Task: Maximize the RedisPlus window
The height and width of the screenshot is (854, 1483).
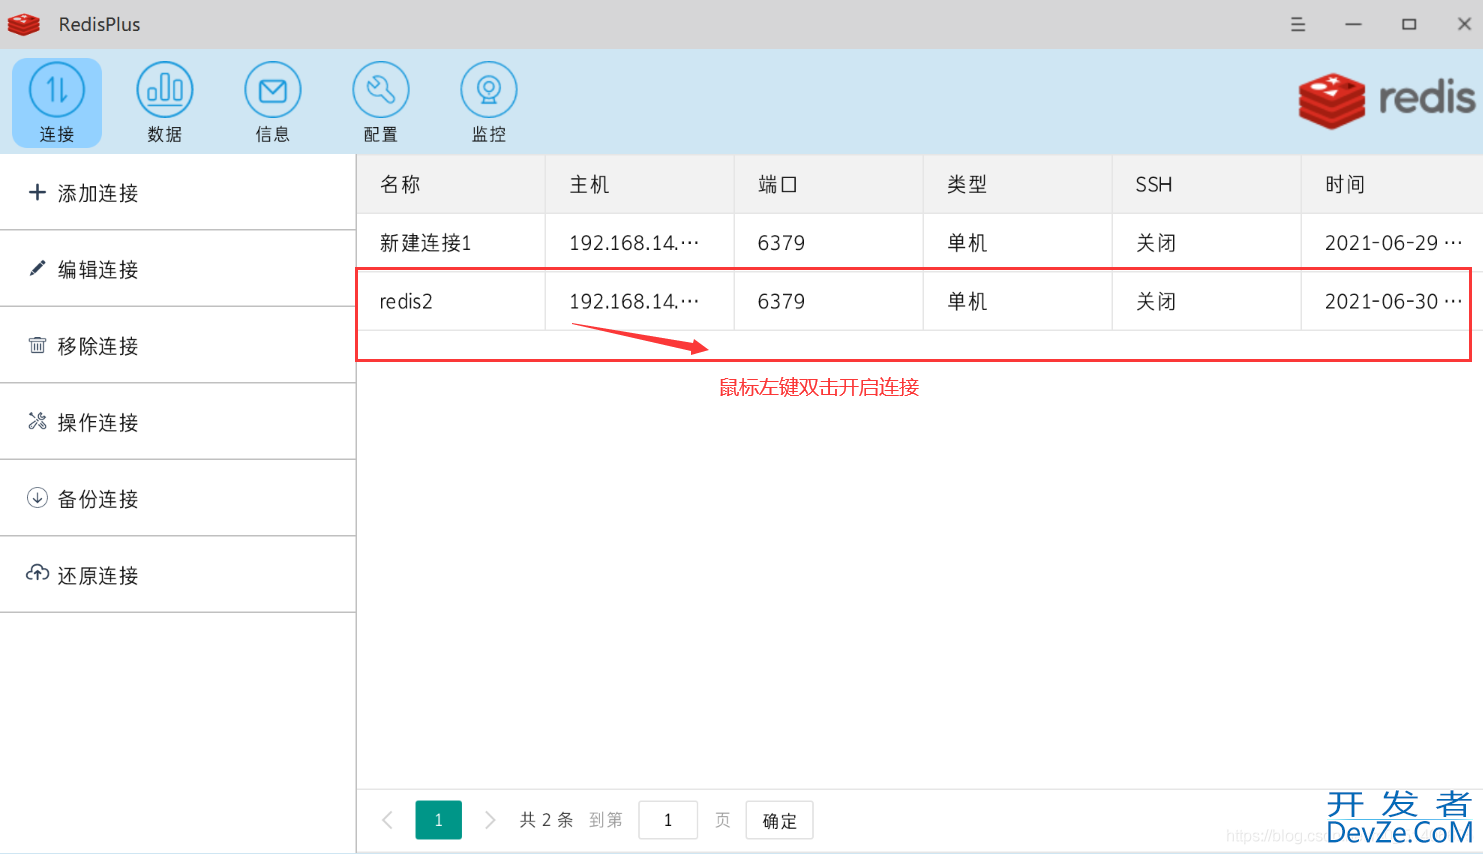Action: pyautogui.click(x=1409, y=24)
